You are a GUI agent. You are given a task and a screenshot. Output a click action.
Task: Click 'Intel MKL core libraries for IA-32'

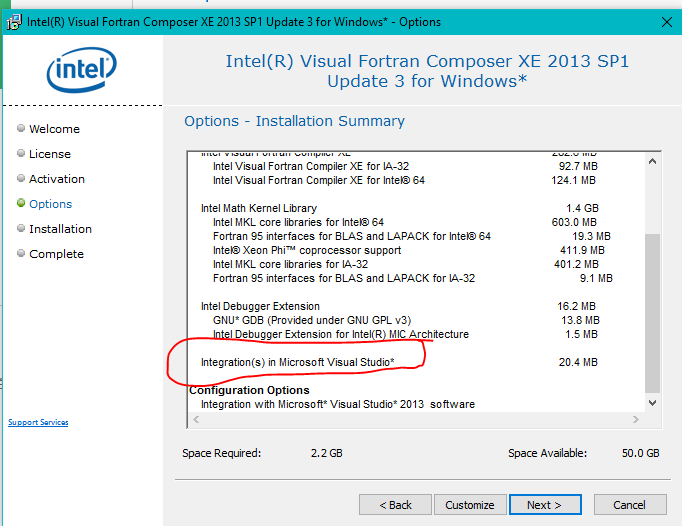291,264
